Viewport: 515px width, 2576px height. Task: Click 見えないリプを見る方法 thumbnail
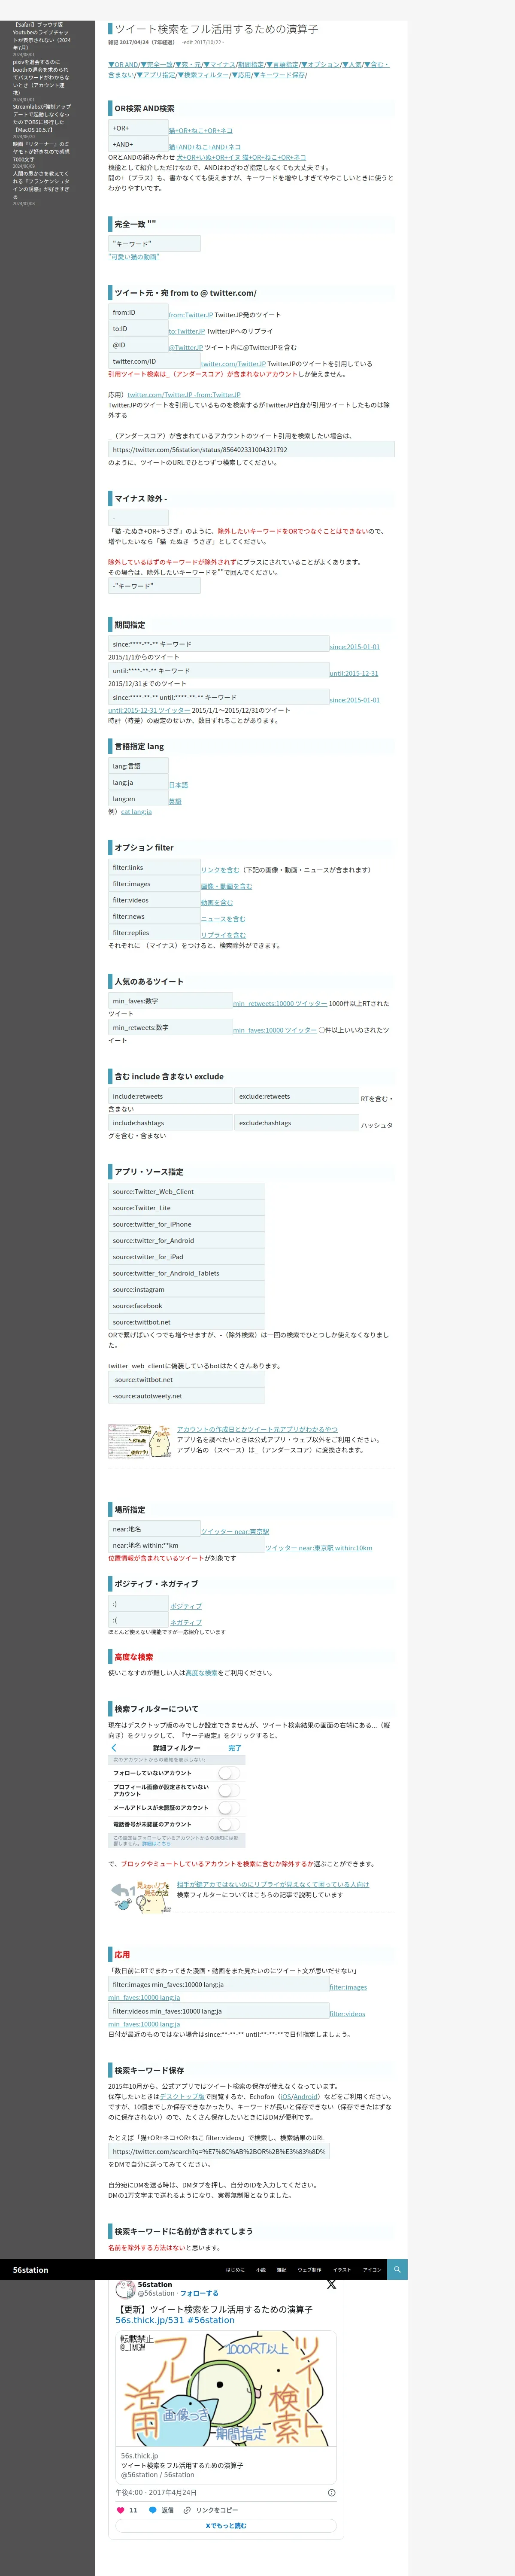(139, 1897)
